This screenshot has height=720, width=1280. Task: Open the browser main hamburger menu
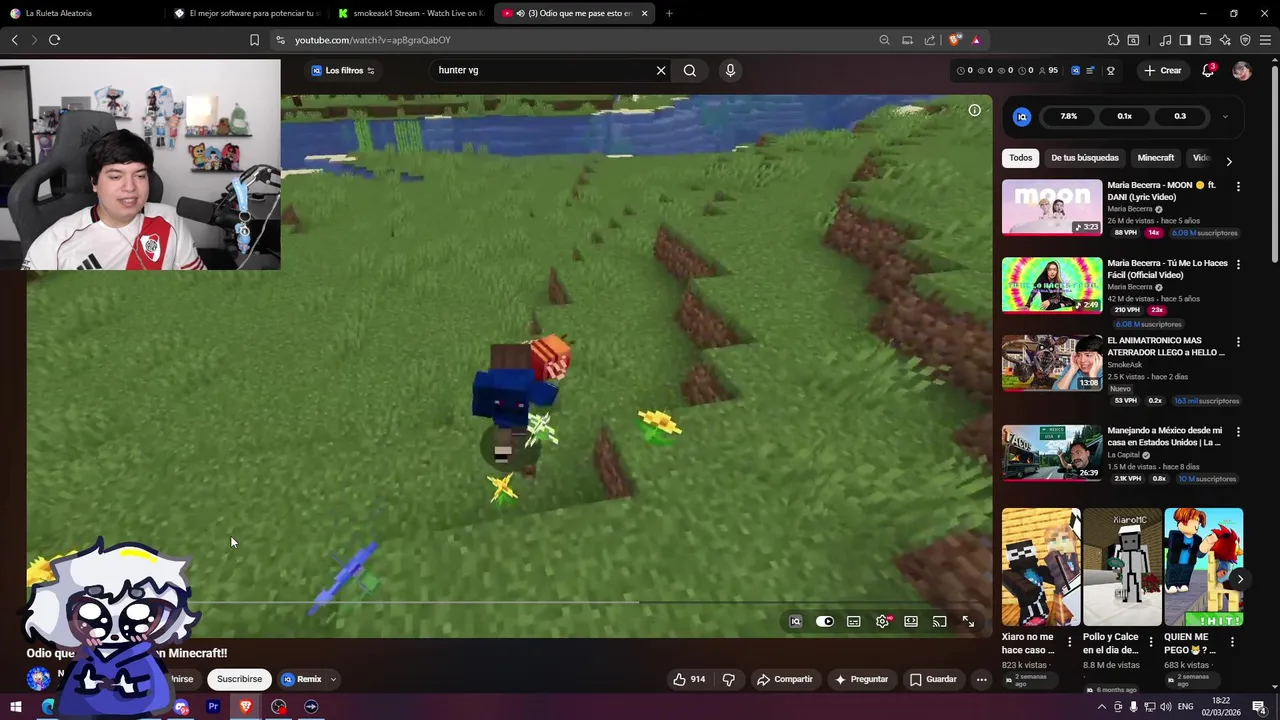click(x=1265, y=40)
